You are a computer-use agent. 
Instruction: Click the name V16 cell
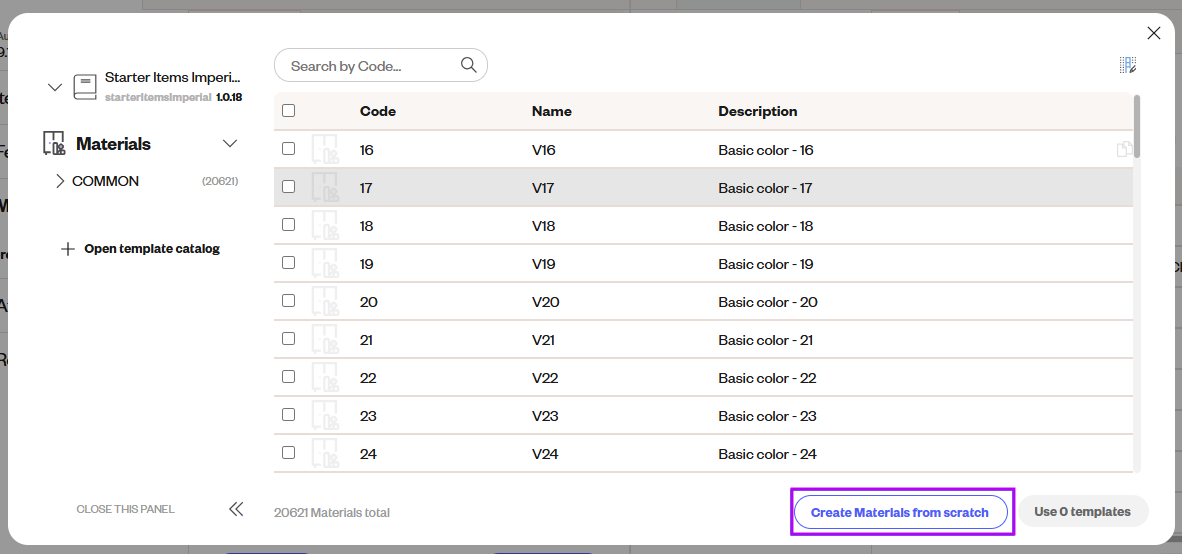pyautogui.click(x=544, y=149)
